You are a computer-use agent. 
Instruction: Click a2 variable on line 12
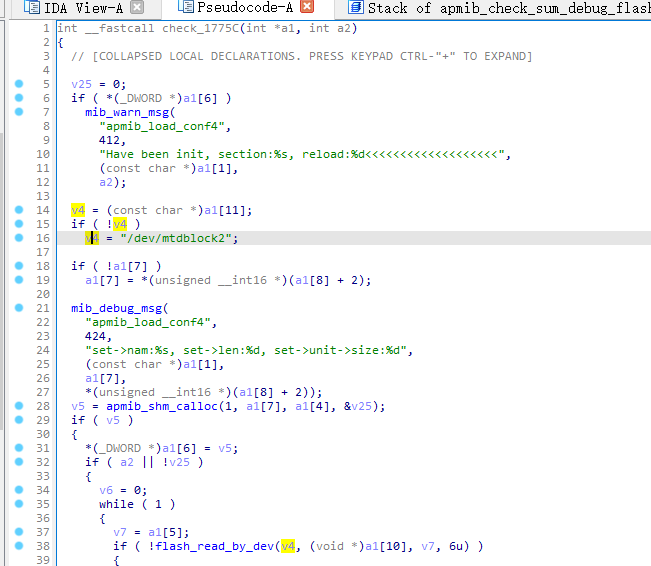point(106,182)
